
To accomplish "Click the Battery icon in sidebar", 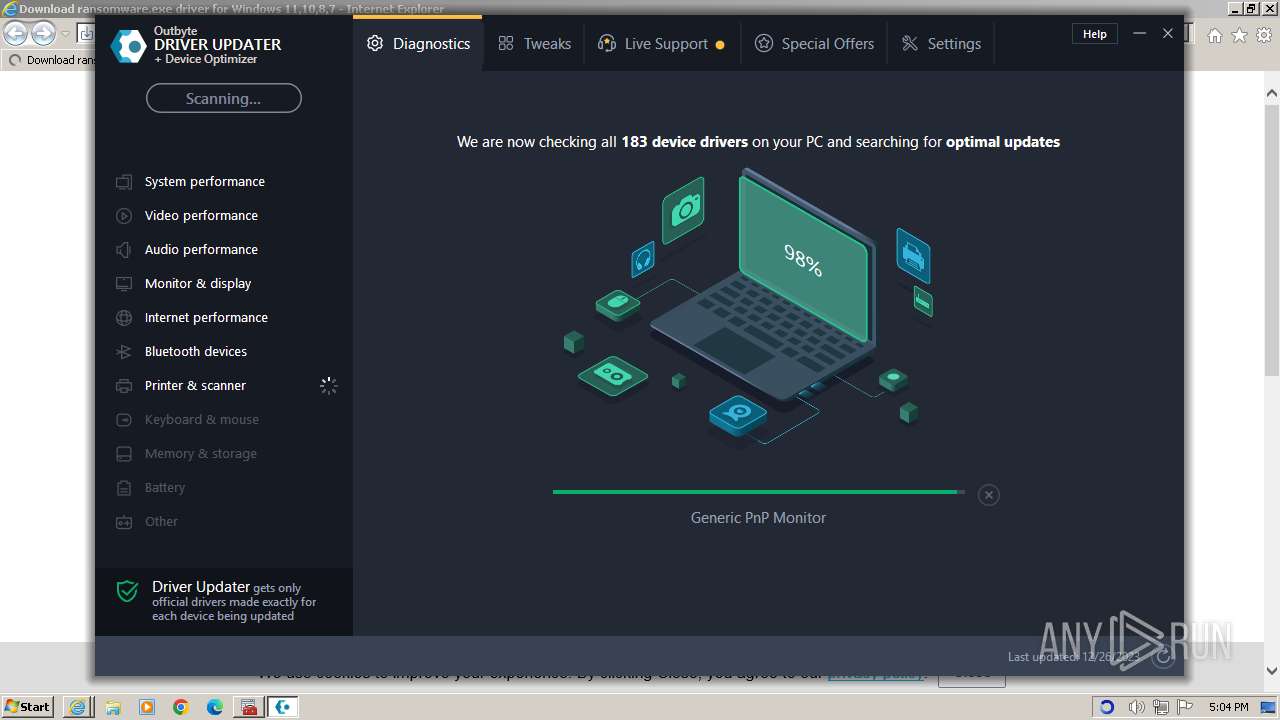I will (x=124, y=488).
